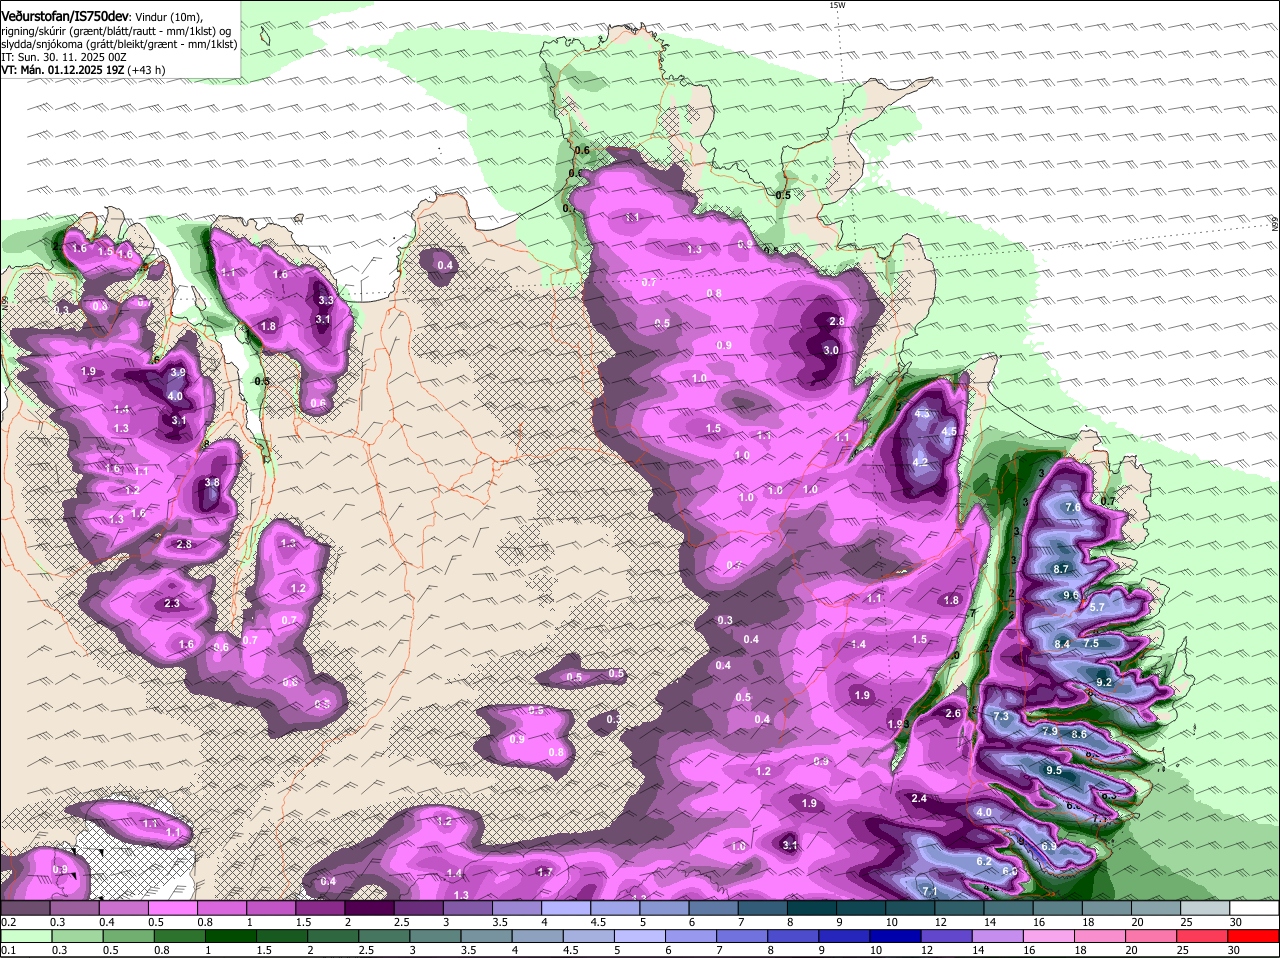Click the 'VT: Mán. 01.12.2025 19Z (+43 h)' line
The image size is (1280, 958).
click(x=83, y=70)
